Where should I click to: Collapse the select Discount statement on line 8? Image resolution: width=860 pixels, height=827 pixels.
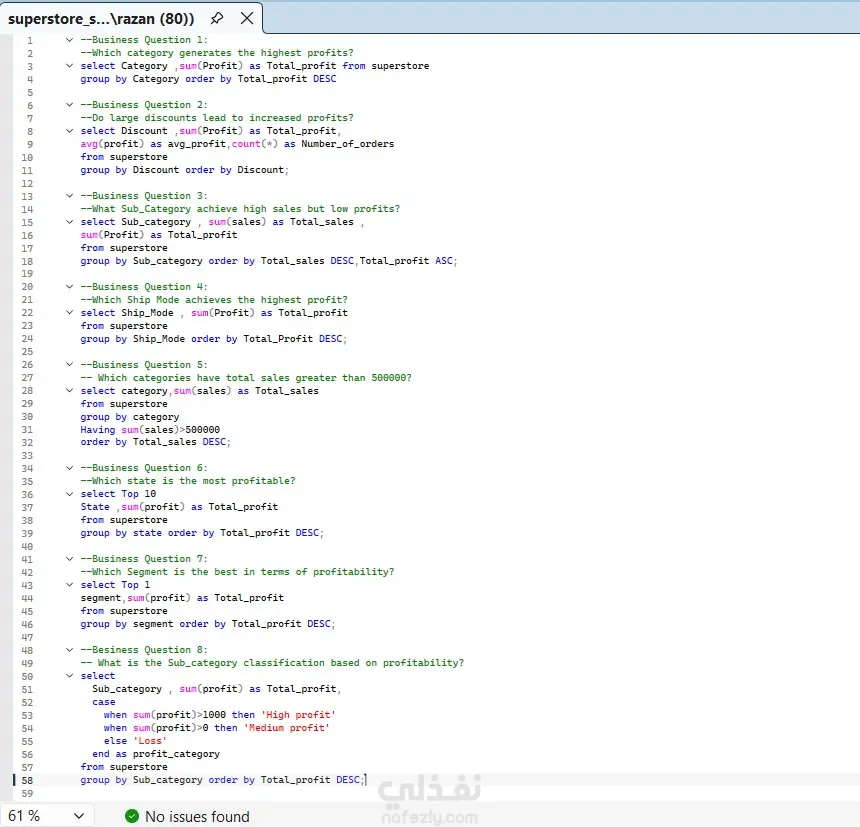point(70,131)
